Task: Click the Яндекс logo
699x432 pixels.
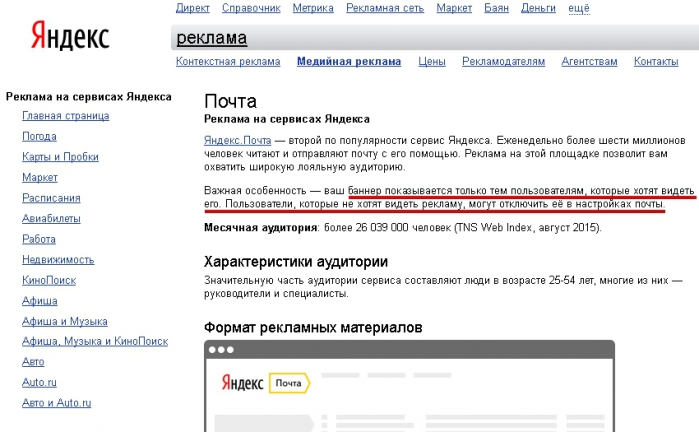Action: click(x=70, y=36)
